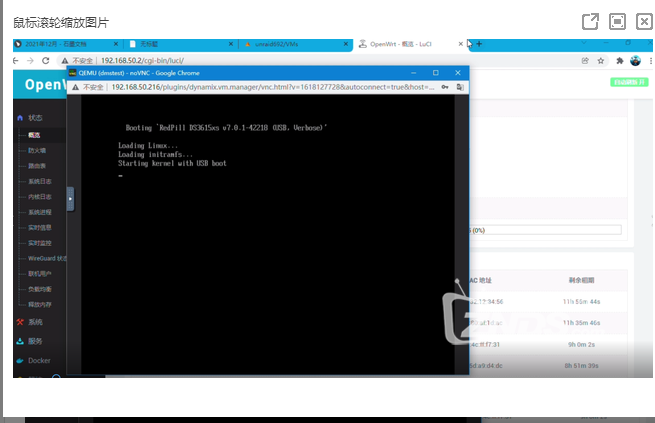Viewport: 655px width, 423px height.
Task: Click the forward navigation arrow
Action: [x=30, y=61]
